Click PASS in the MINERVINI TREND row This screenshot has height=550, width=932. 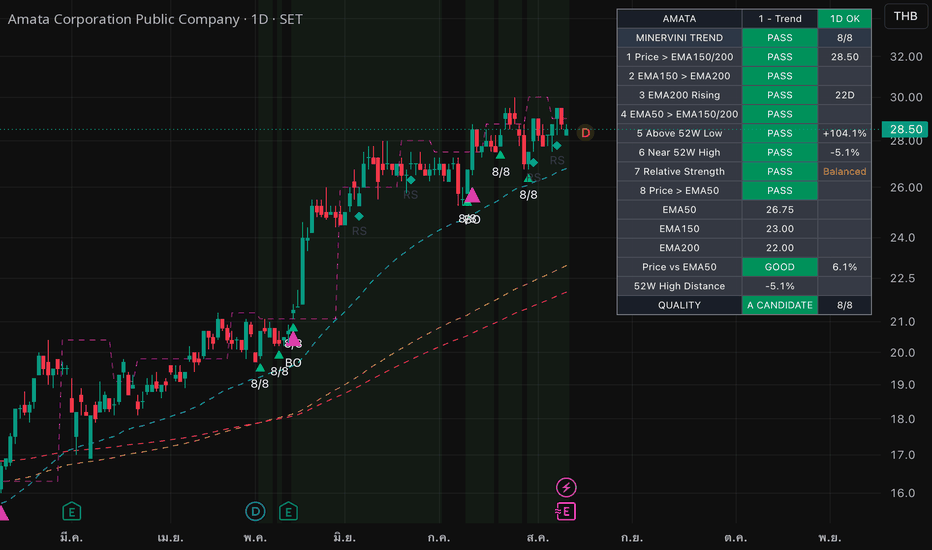pos(780,37)
